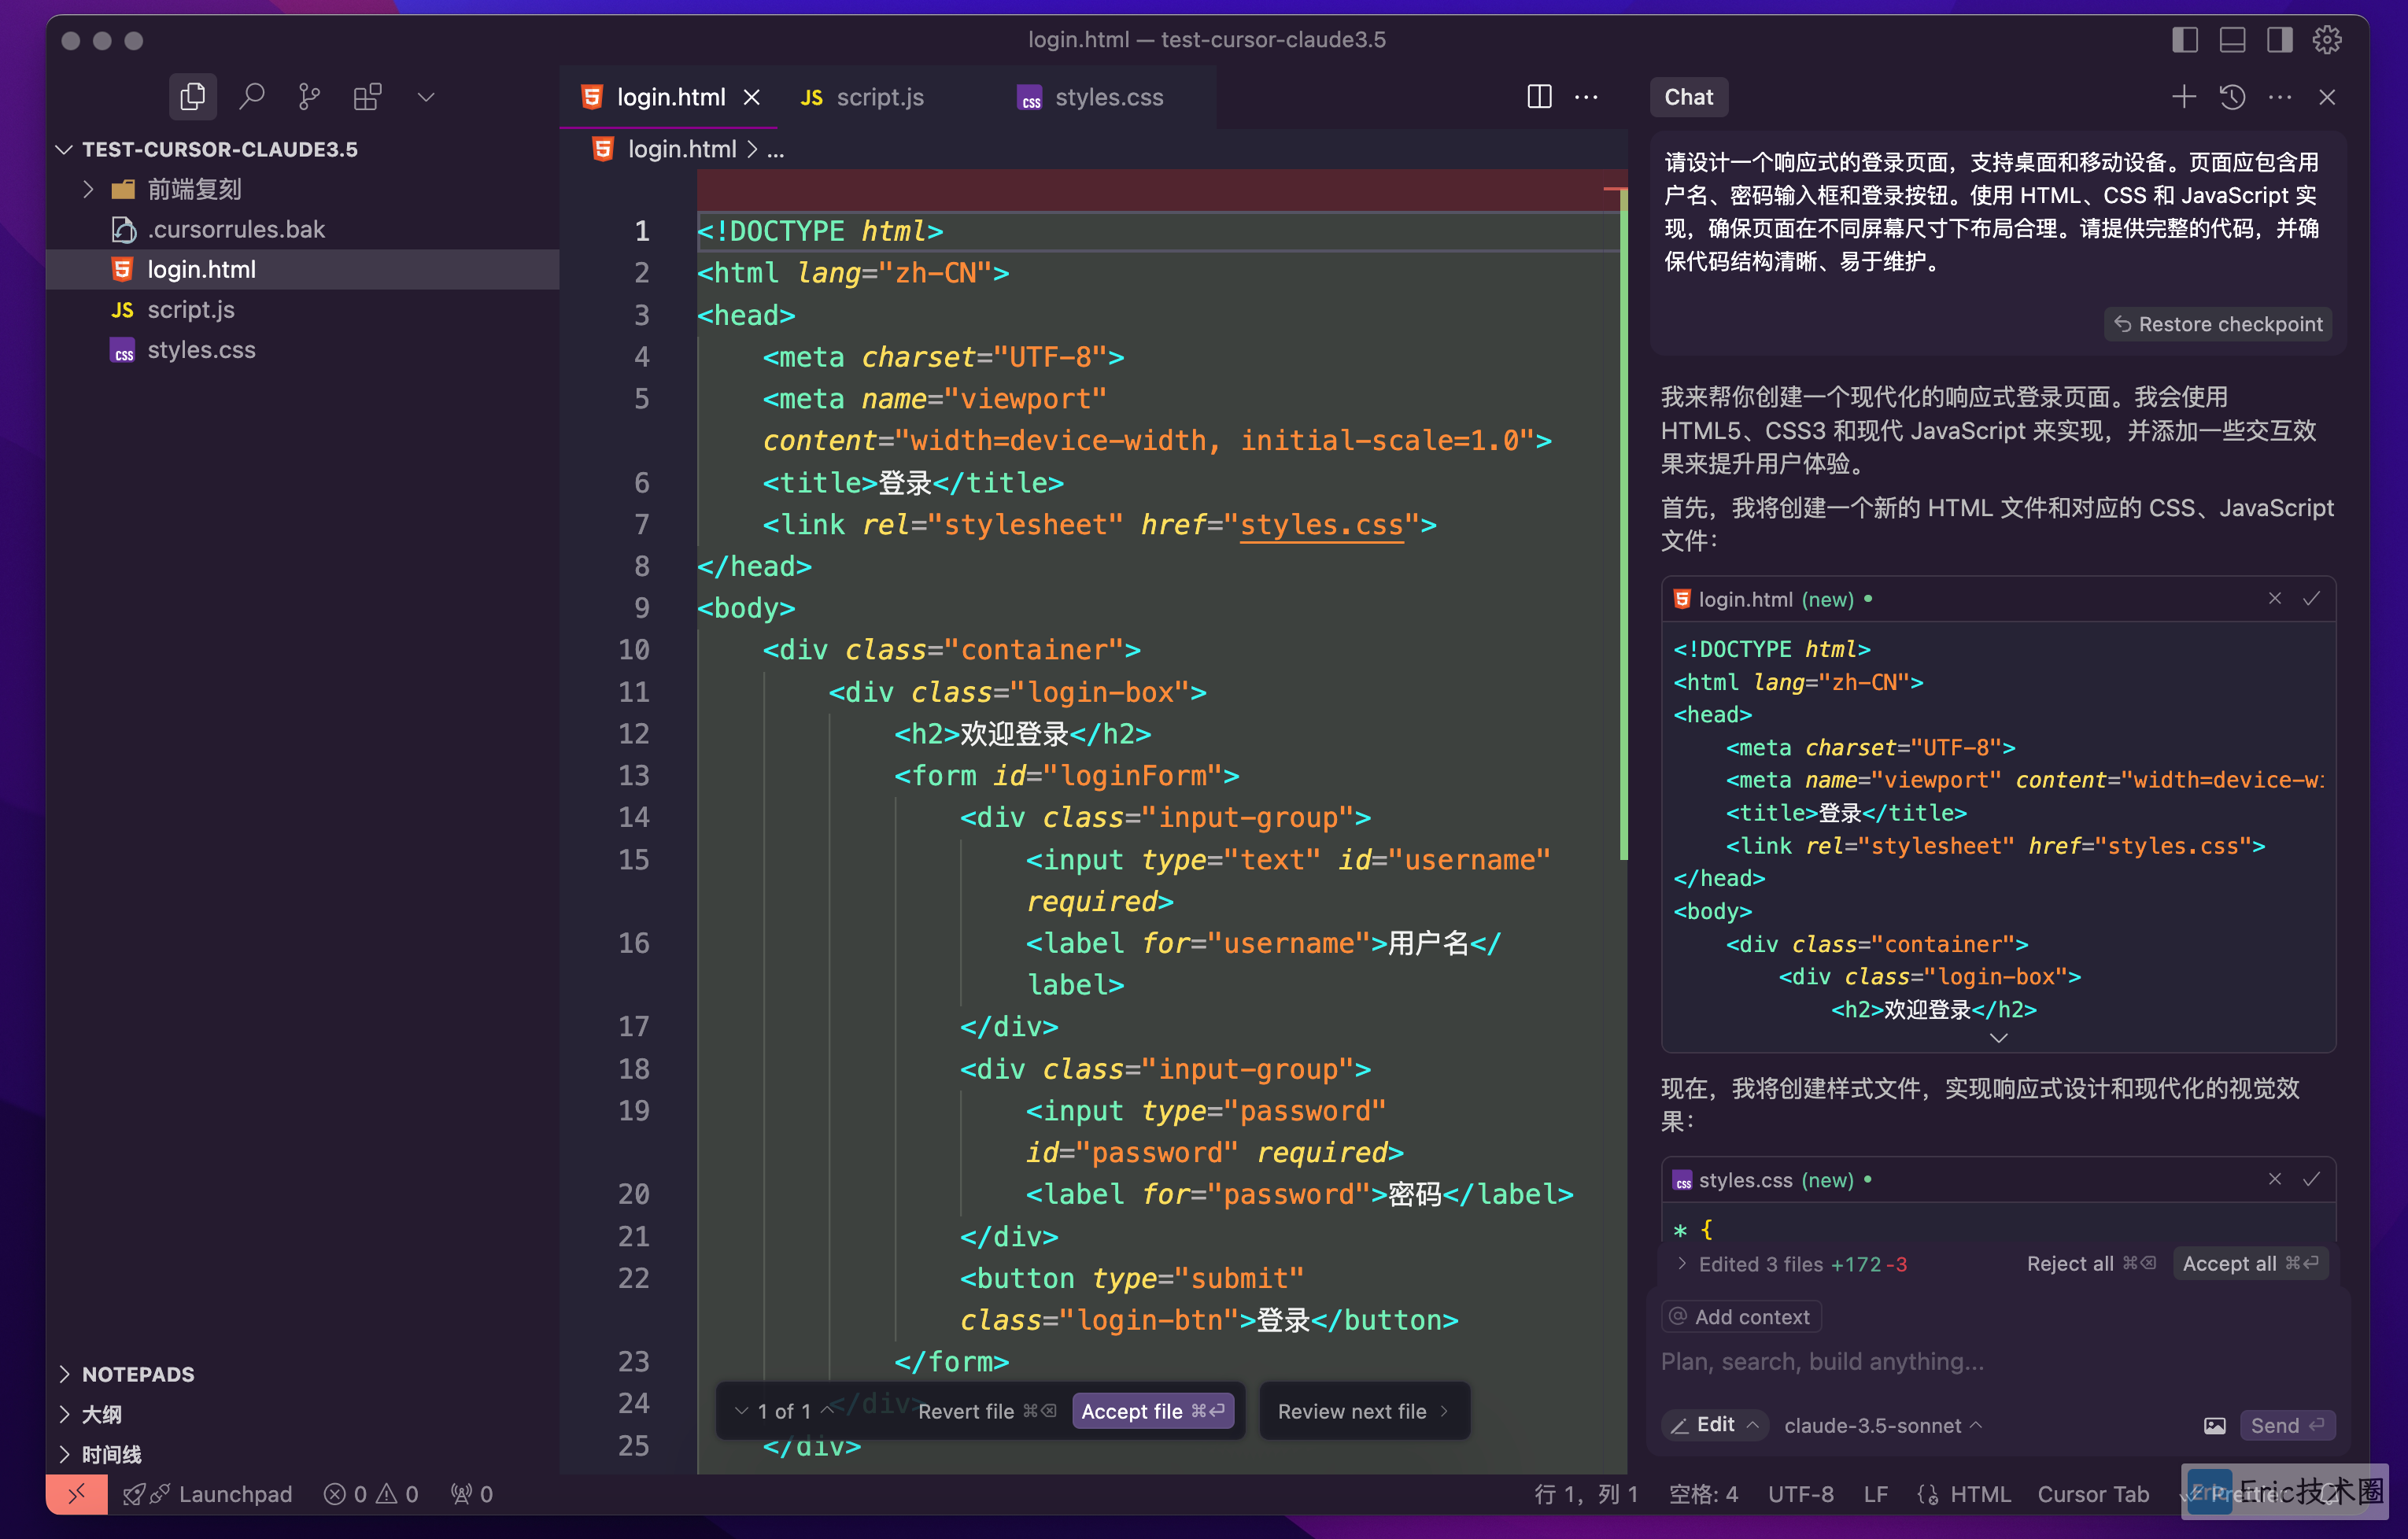2408x1539 pixels.
Task: Open the Edit mode dropdown
Action: [x=1714, y=1425]
